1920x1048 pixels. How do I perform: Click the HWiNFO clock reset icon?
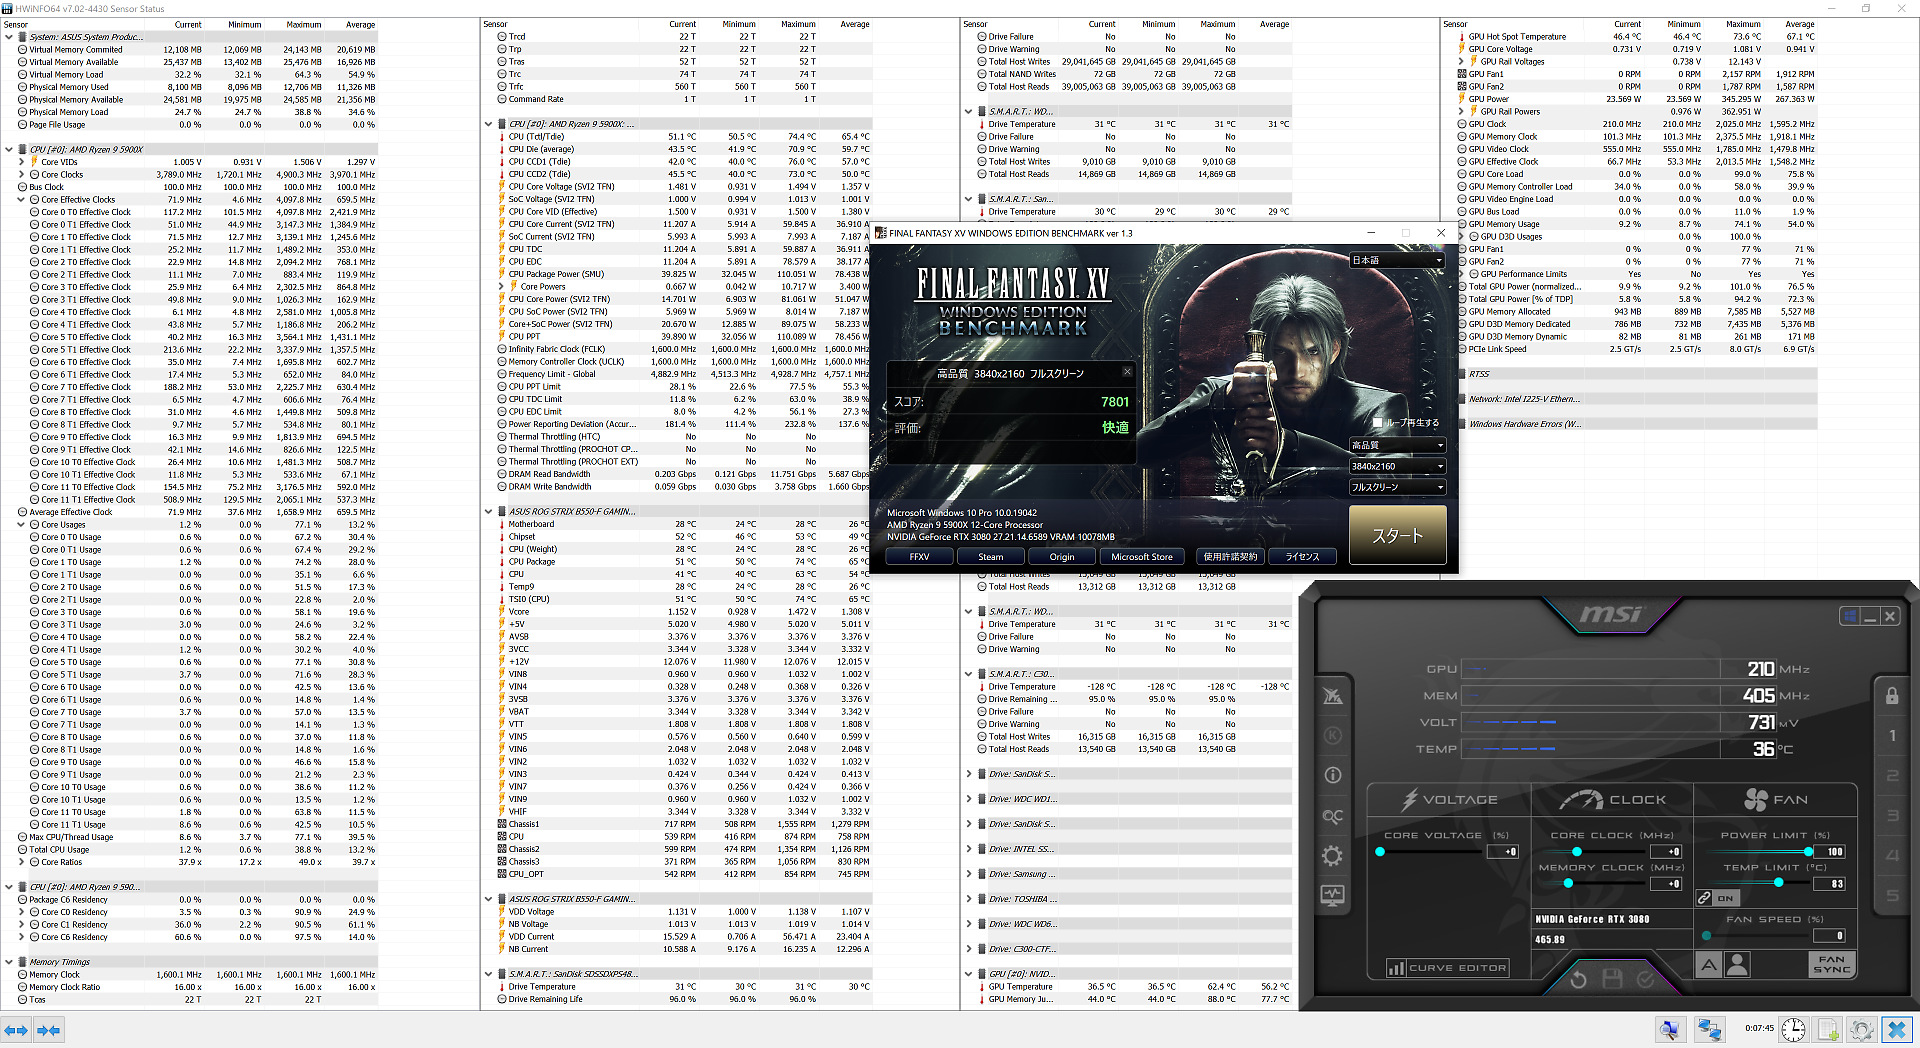(x=1793, y=1029)
